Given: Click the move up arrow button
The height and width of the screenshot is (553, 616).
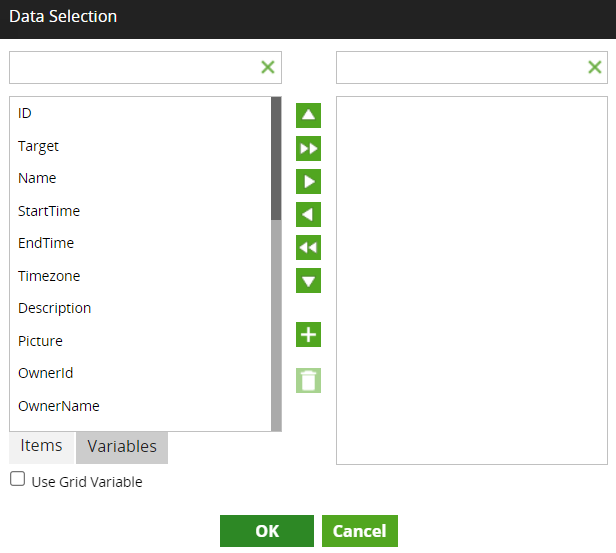Looking at the screenshot, I should [x=308, y=115].
